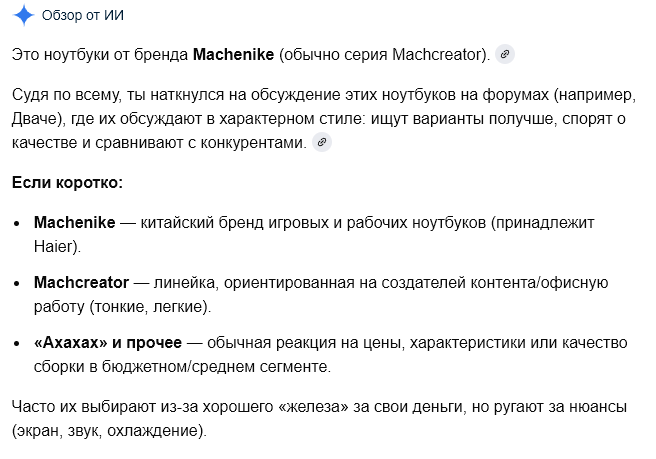Click bold 'Machenike' in the first sentence

233,54
